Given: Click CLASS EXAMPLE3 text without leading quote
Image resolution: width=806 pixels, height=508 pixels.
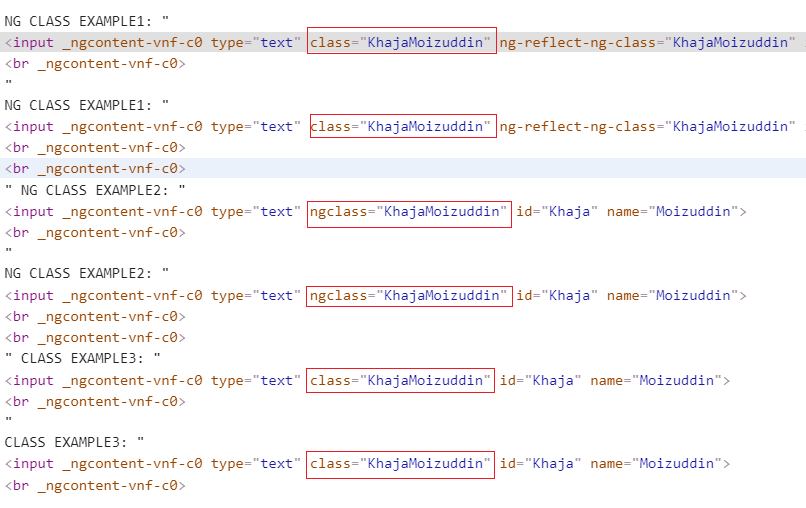Looking at the screenshot, I should coord(74,442).
